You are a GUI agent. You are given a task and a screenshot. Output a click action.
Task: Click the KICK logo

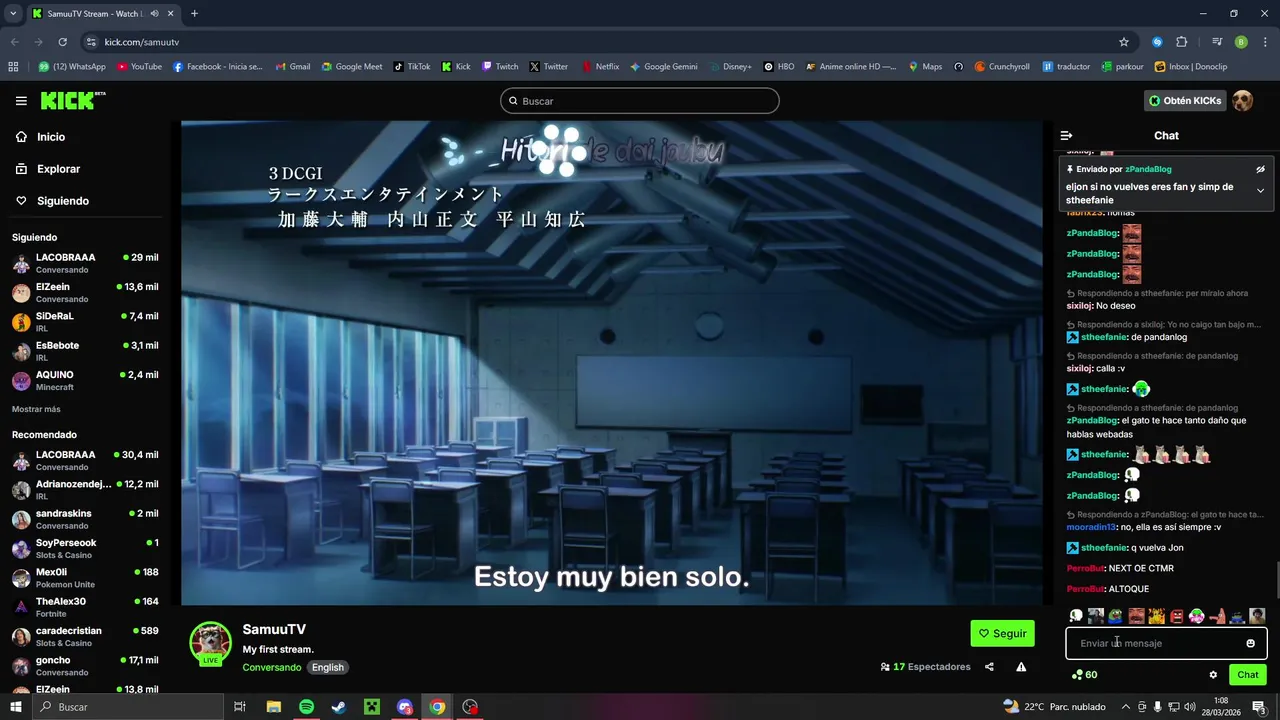[x=72, y=100]
